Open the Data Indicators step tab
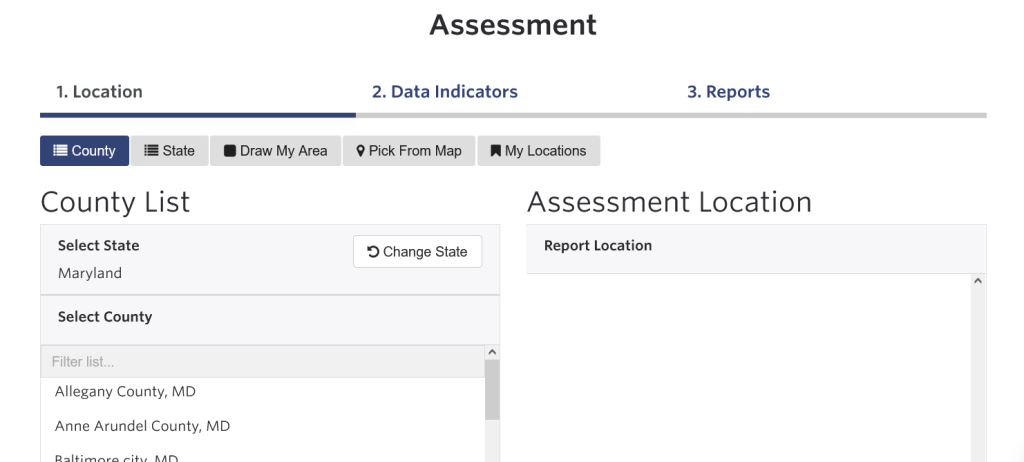The height and width of the screenshot is (462, 1024). (x=445, y=92)
